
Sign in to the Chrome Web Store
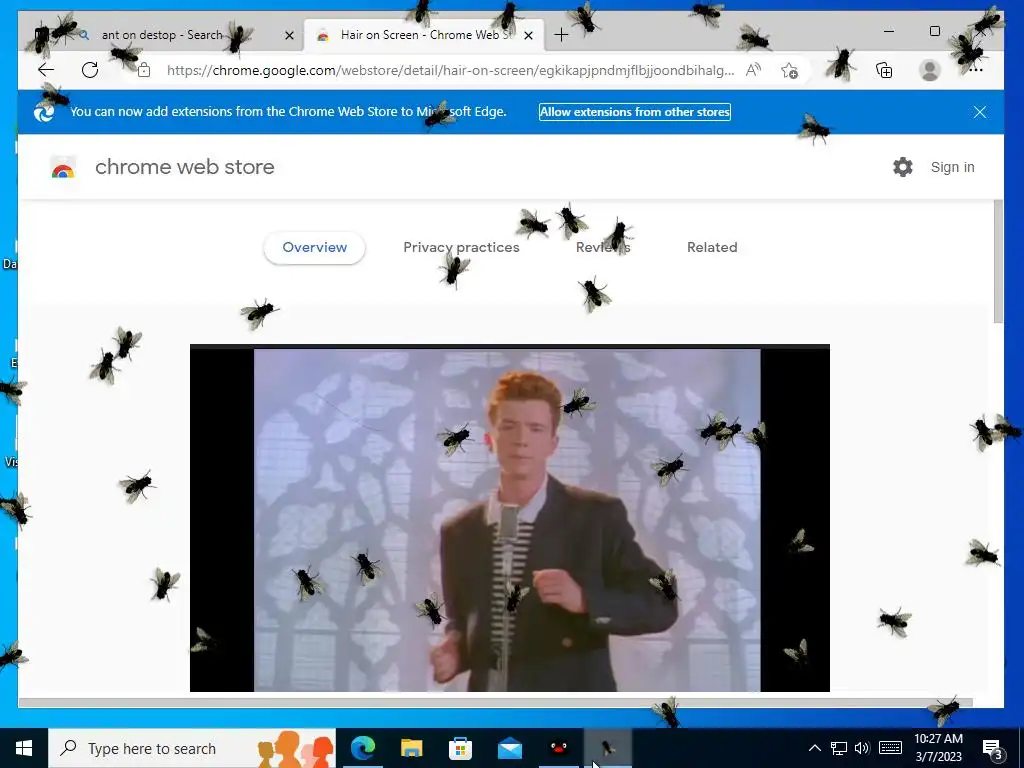pyautogui.click(x=952, y=167)
